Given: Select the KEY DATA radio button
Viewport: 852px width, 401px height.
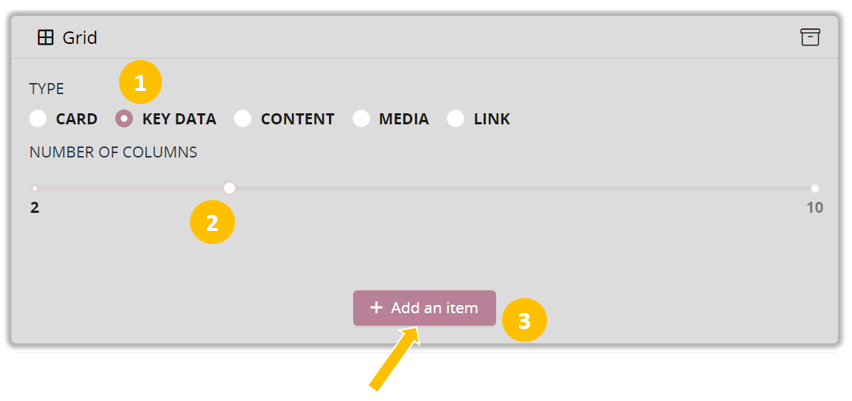Looking at the screenshot, I should [124, 119].
